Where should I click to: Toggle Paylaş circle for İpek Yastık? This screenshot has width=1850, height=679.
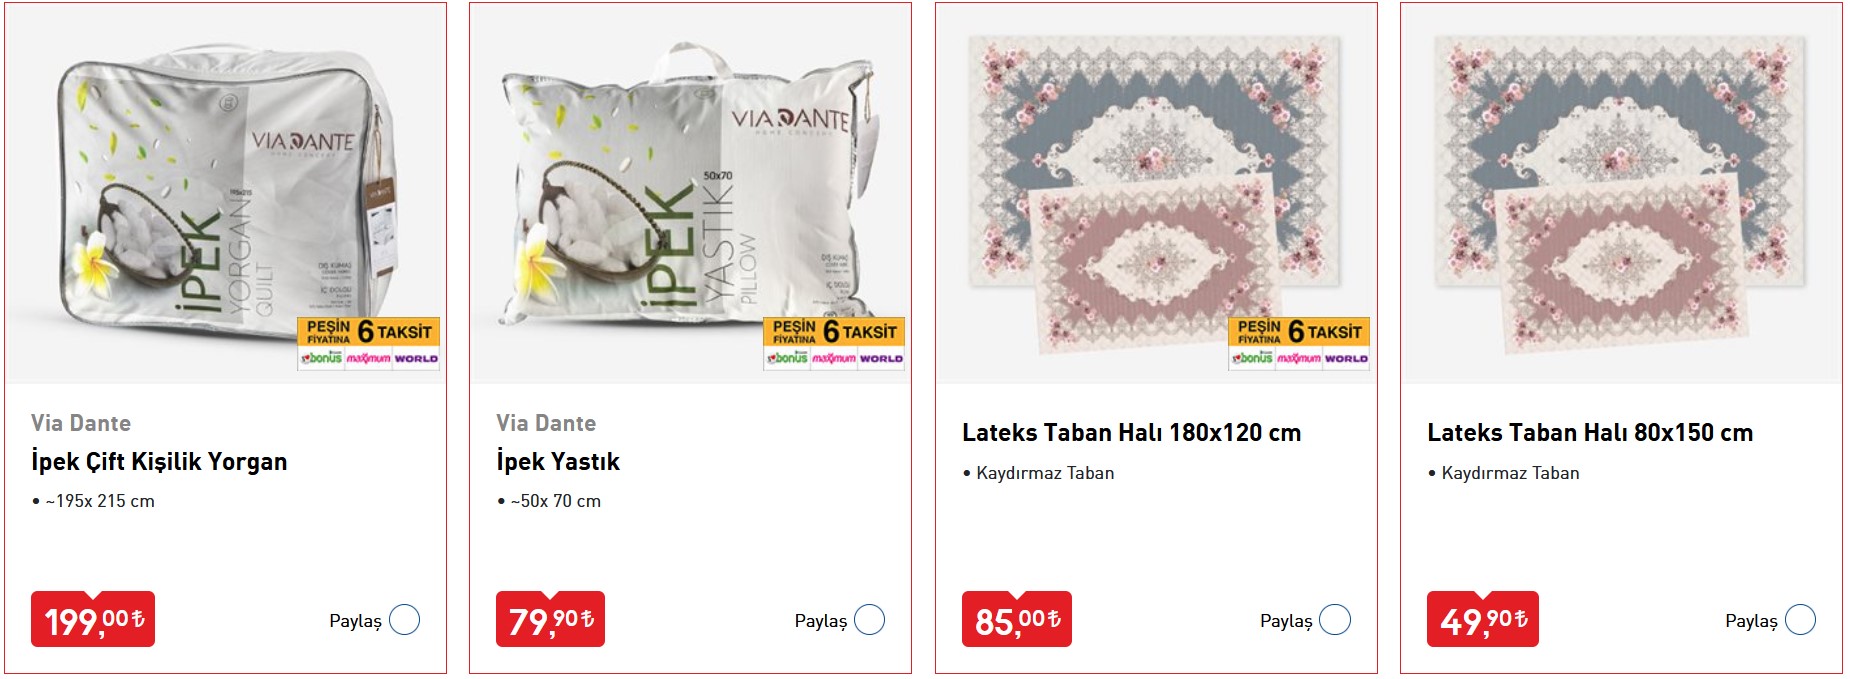(x=869, y=620)
